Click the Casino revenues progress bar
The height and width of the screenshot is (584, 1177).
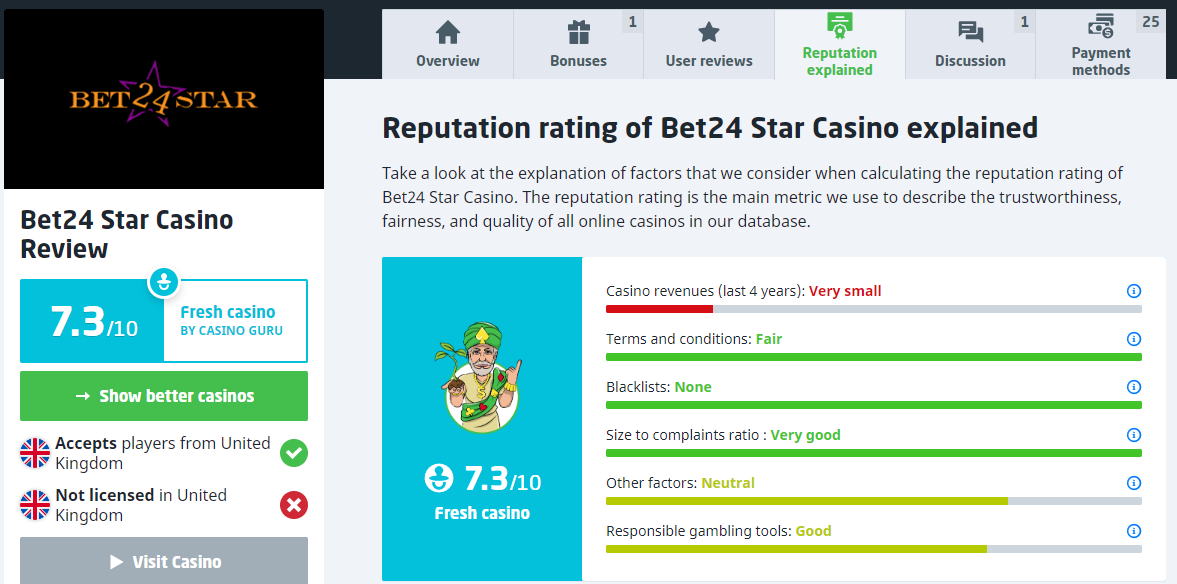pyautogui.click(x=873, y=309)
